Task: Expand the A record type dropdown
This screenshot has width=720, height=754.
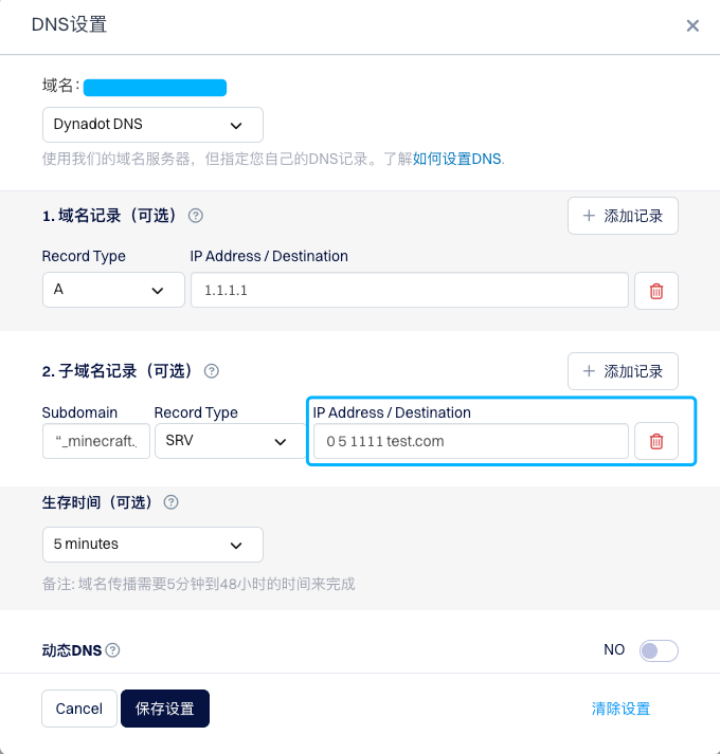Action: click(x=113, y=290)
